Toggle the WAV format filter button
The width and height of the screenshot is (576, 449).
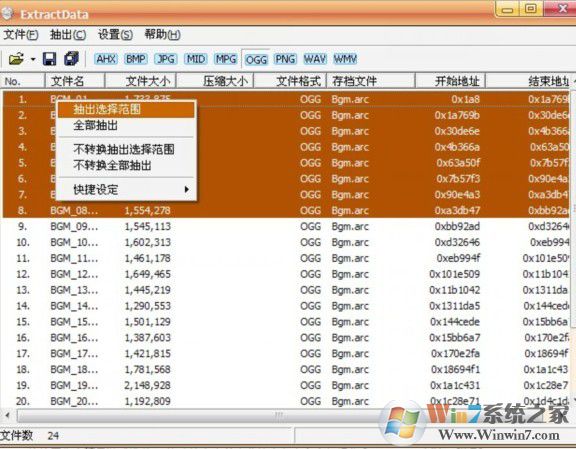pos(315,59)
